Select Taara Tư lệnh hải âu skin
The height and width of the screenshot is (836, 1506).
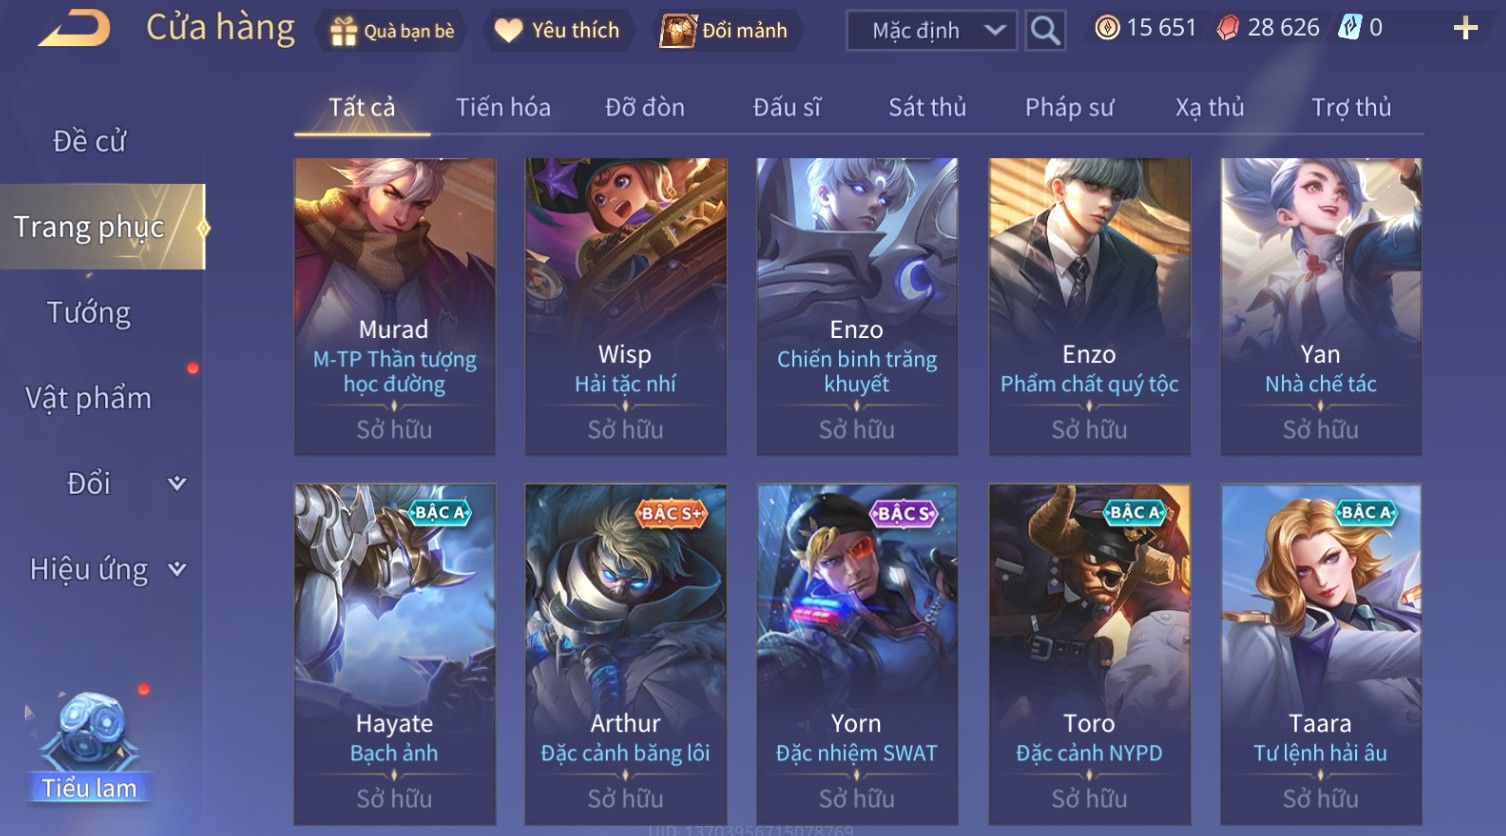tap(1320, 654)
